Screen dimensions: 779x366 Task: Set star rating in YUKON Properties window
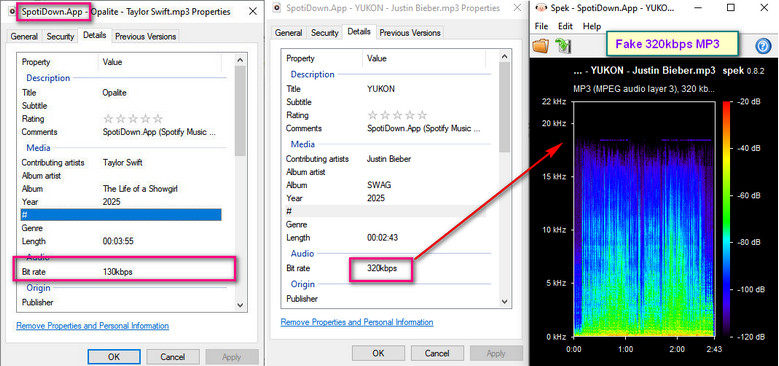397,115
